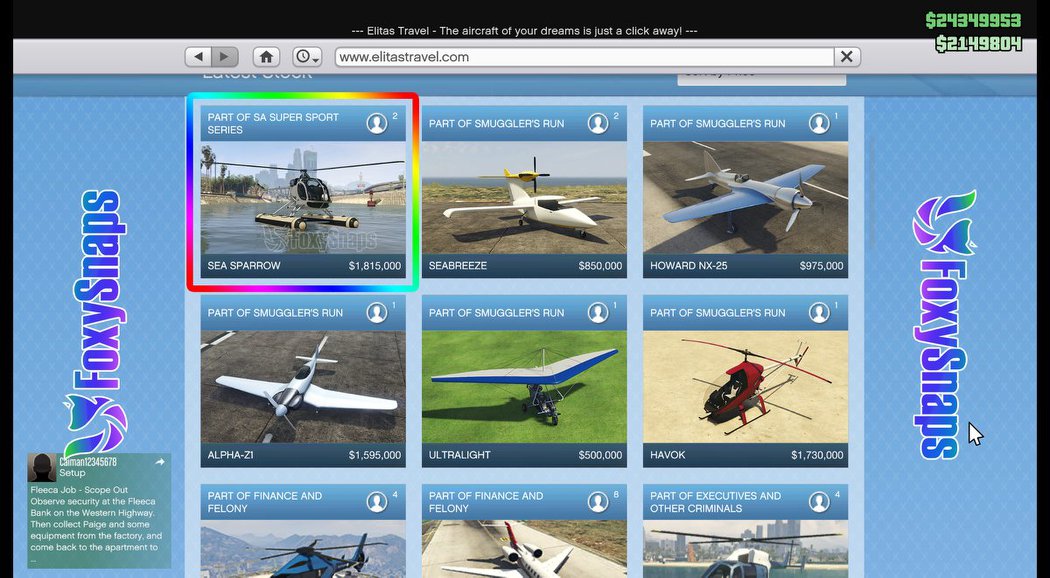
Task: Click Executives and Other Criminals helicopter card image
Action: click(x=745, y=549)
